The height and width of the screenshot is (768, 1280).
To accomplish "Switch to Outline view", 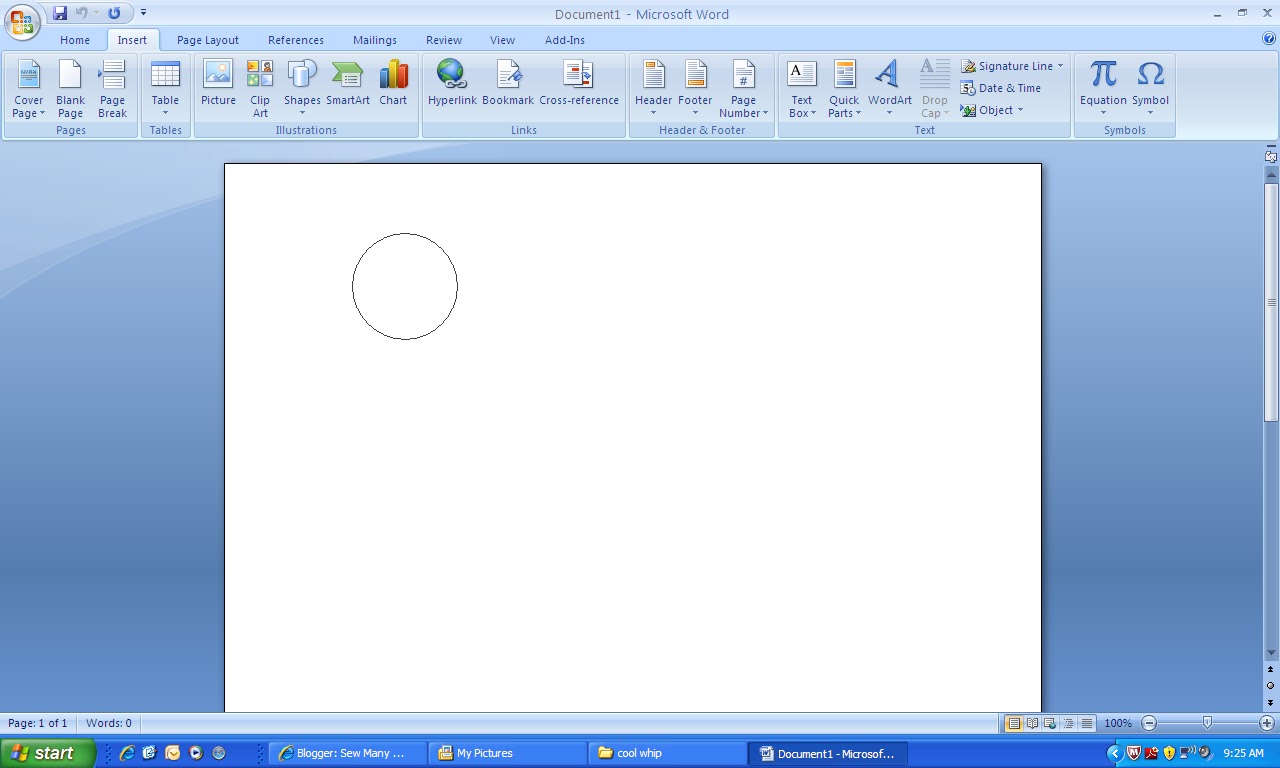I will tap(1068, 723).
